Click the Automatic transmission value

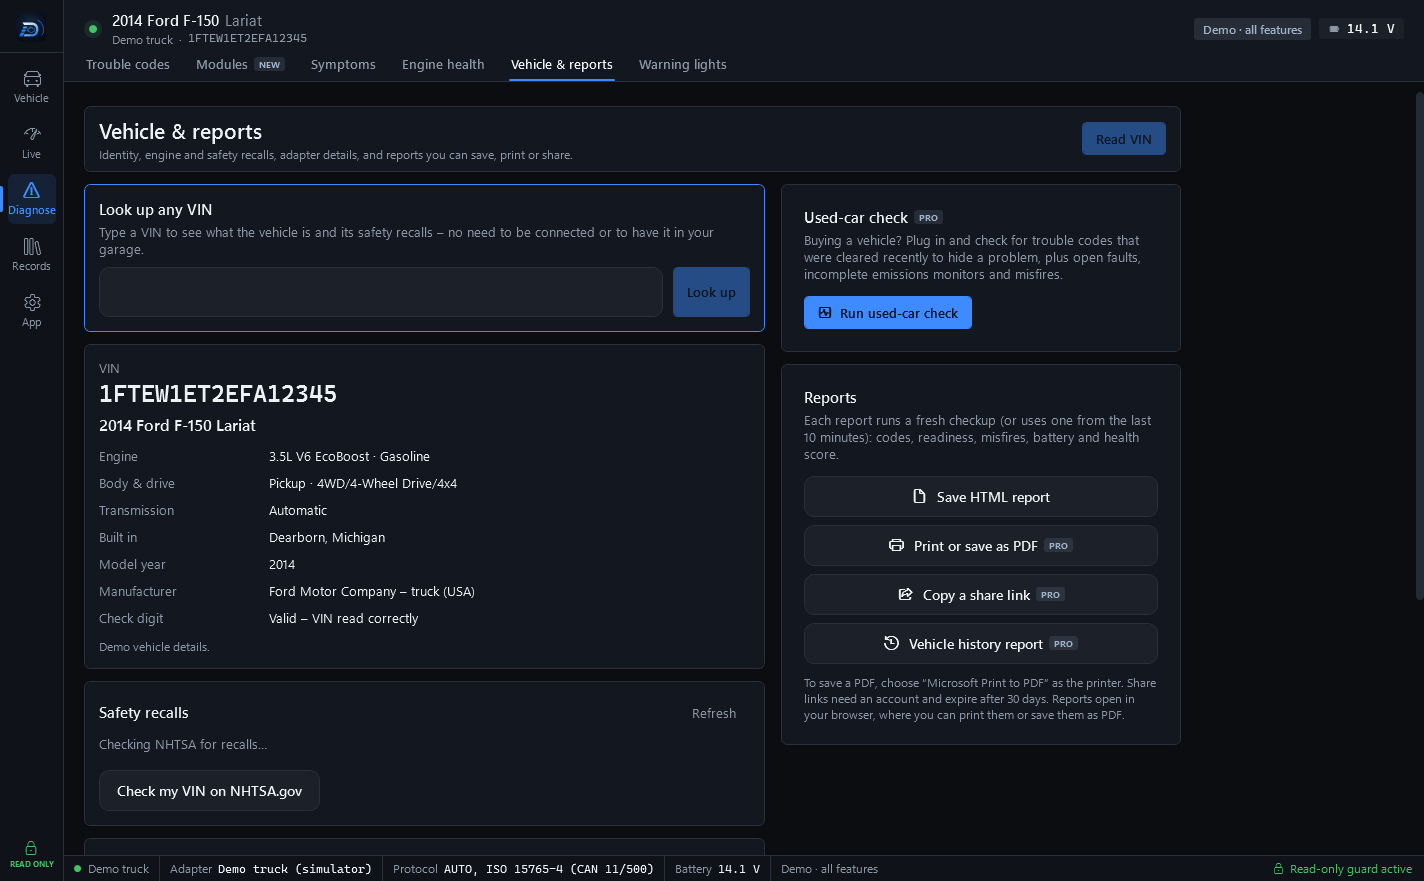point(298,510)
